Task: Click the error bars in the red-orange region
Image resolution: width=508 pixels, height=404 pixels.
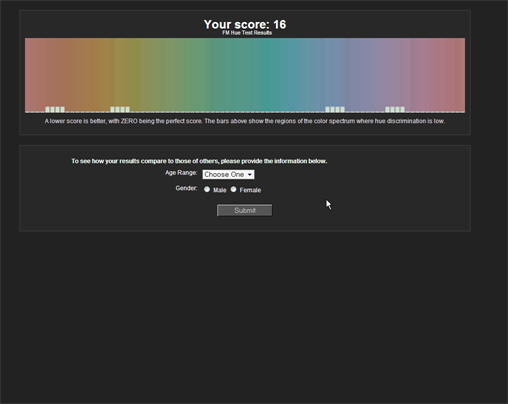Action: (x=55, y=109)
